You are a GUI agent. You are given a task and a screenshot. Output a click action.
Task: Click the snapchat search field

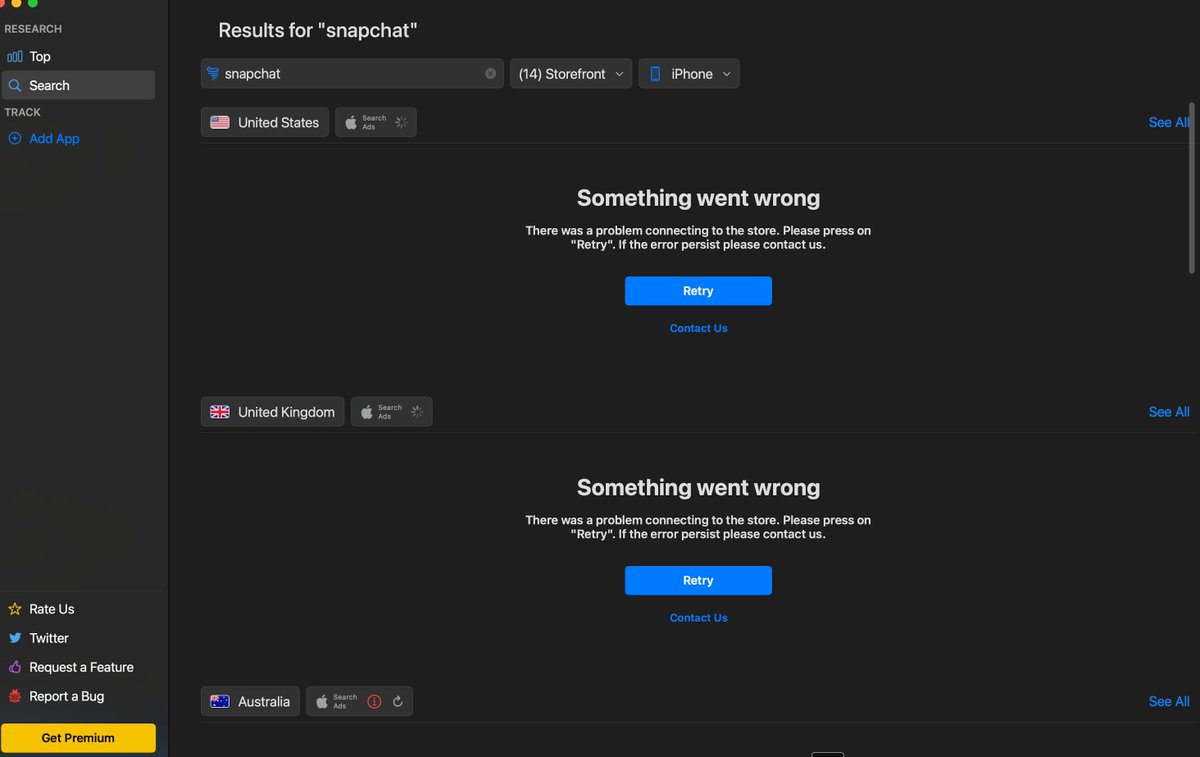tap(352, 74)
